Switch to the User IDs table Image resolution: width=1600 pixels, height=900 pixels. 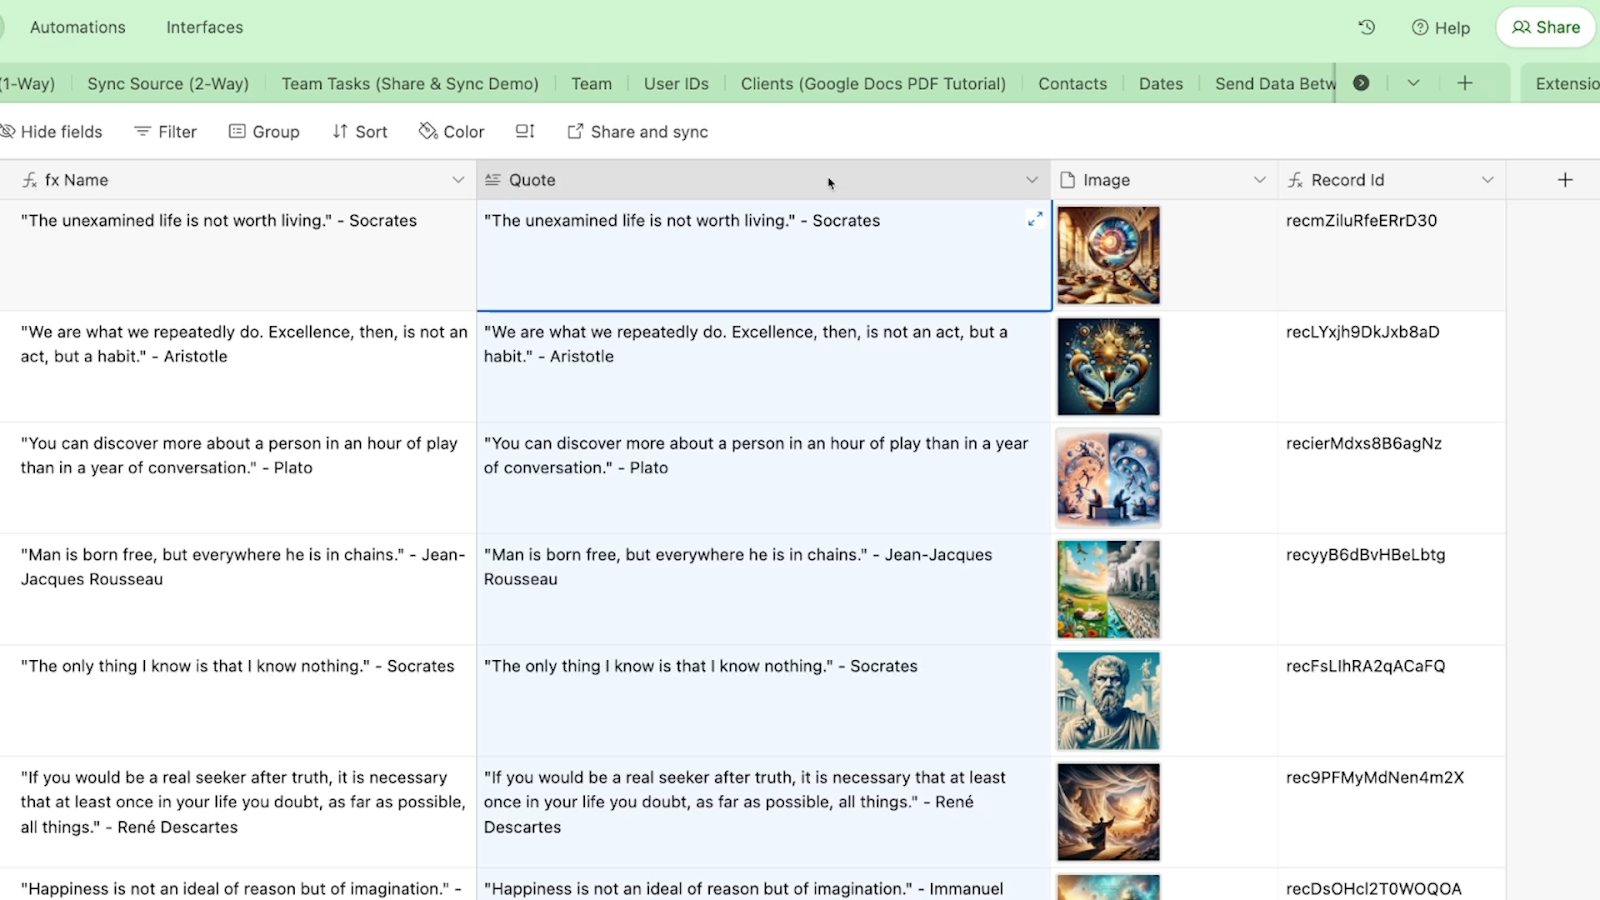pos(676,84)
